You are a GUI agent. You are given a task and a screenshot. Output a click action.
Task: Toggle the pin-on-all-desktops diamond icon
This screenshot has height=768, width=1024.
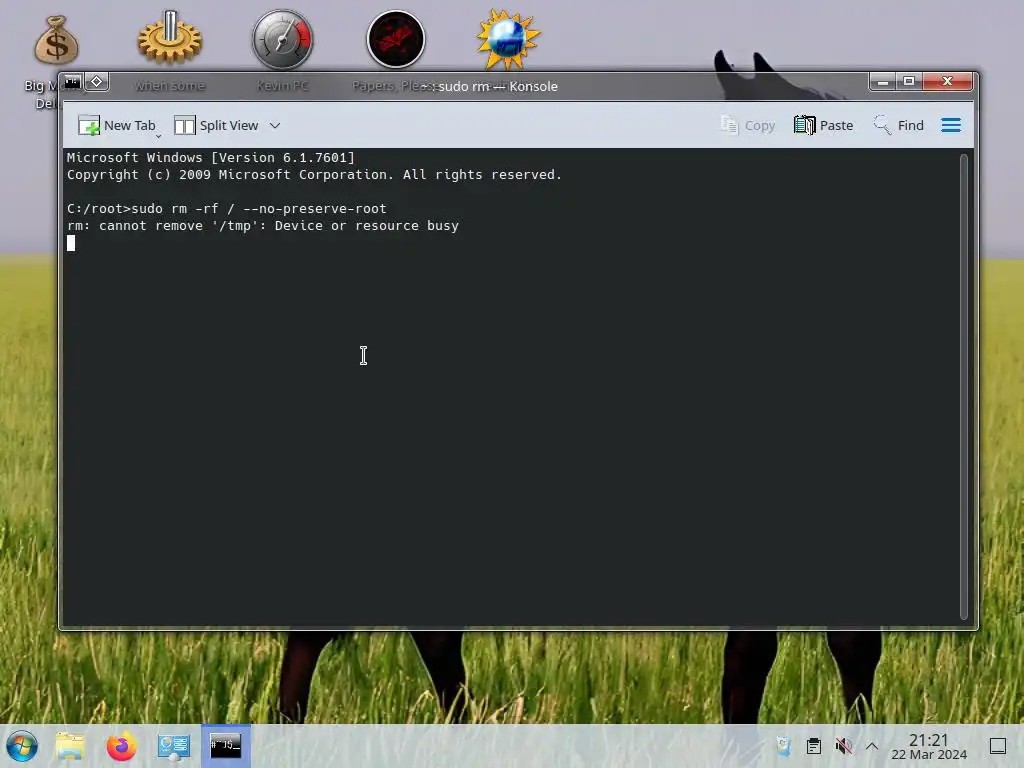[97, 82]
